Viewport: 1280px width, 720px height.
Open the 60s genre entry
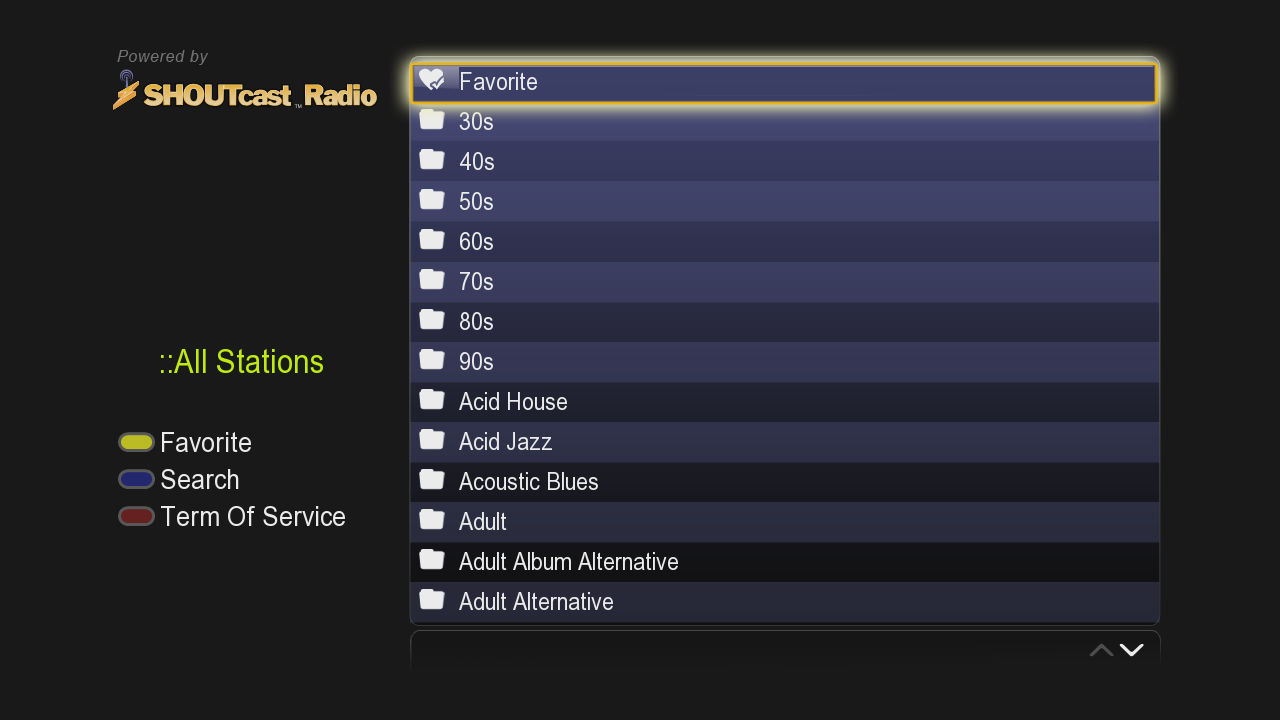[x=476, y=242]
